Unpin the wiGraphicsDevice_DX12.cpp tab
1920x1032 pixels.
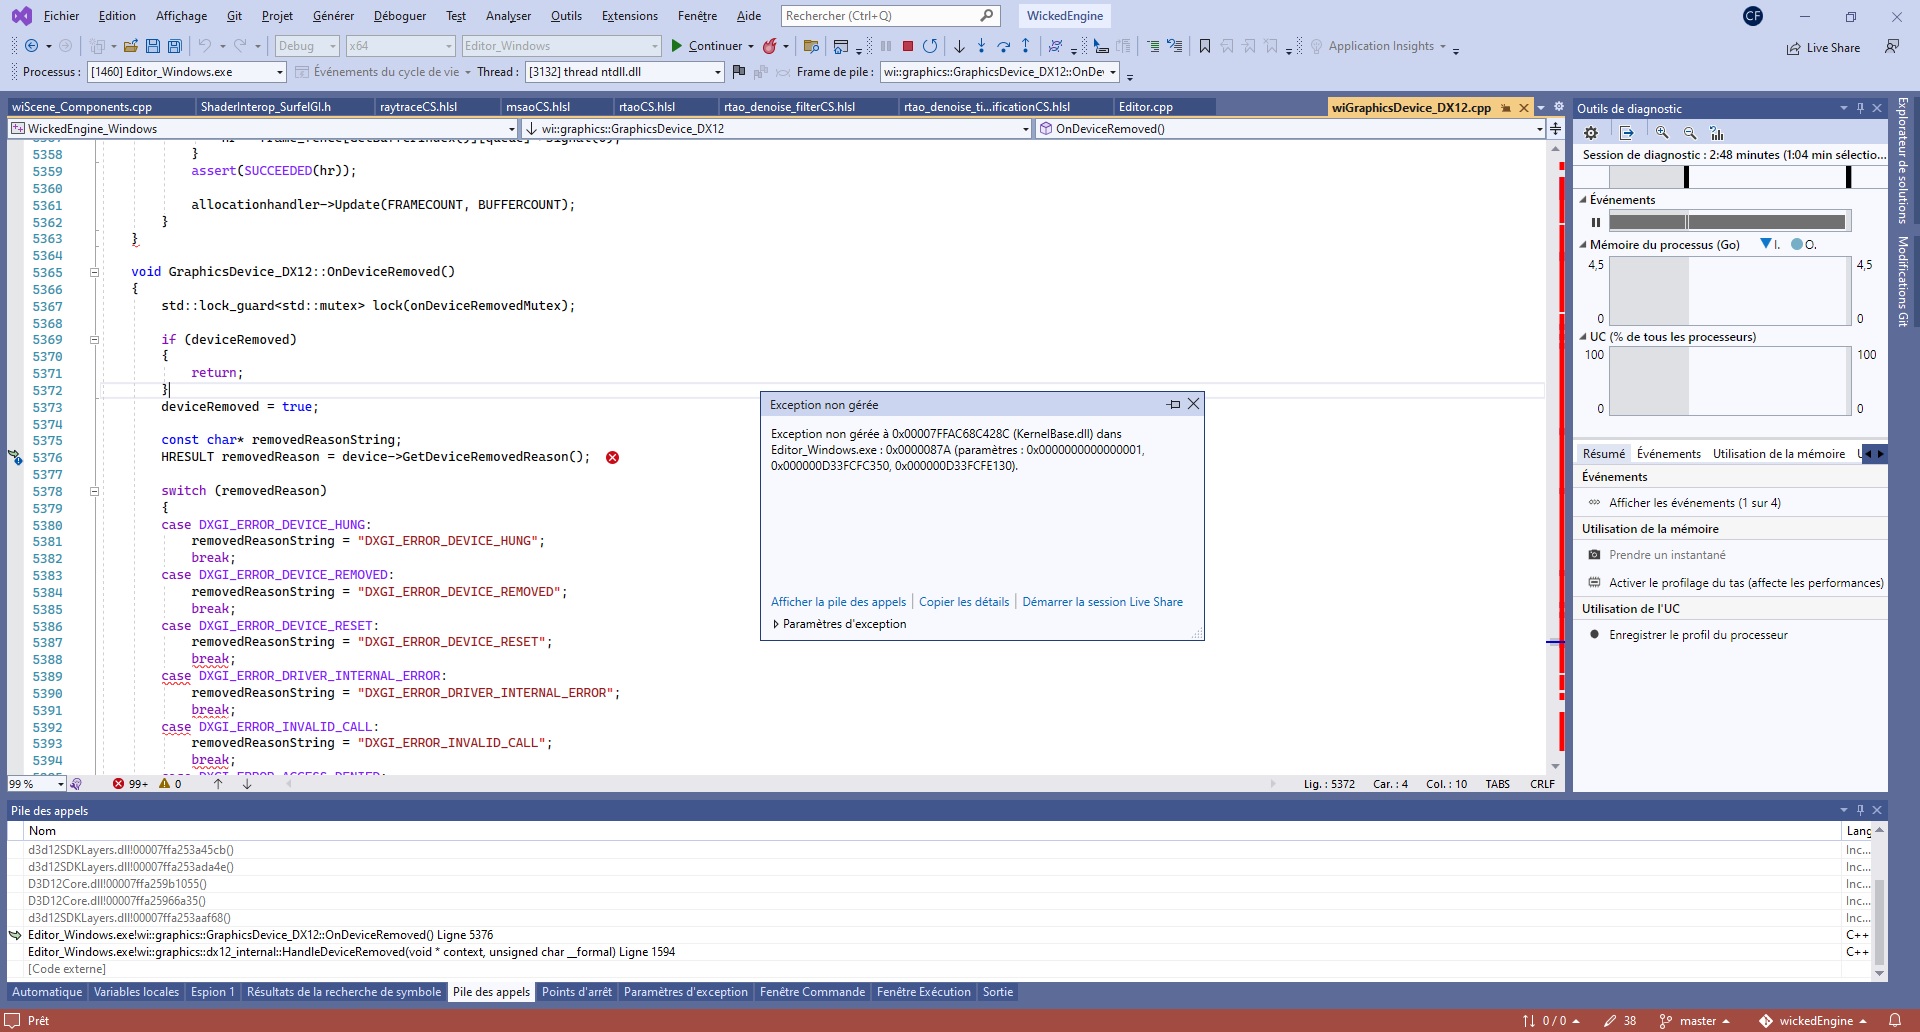(x=1505, y=107)
